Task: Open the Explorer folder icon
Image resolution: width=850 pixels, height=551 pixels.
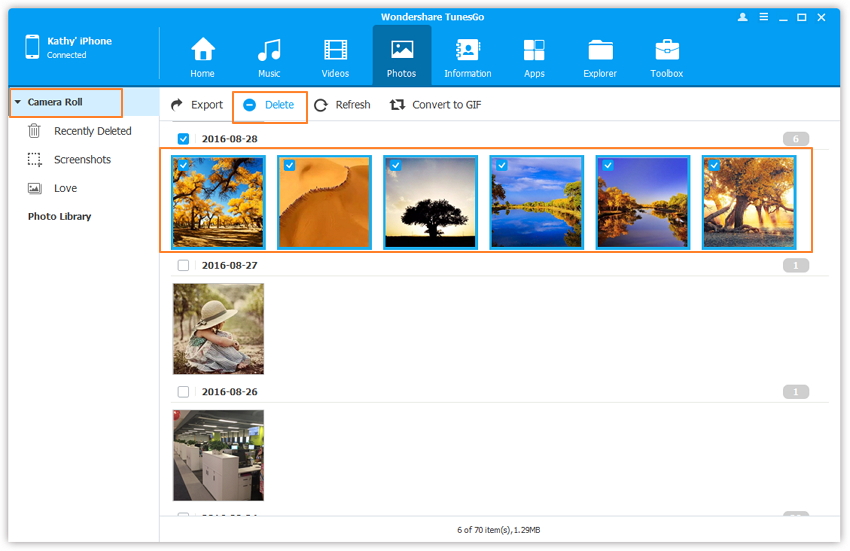Action: coord(601,50)
